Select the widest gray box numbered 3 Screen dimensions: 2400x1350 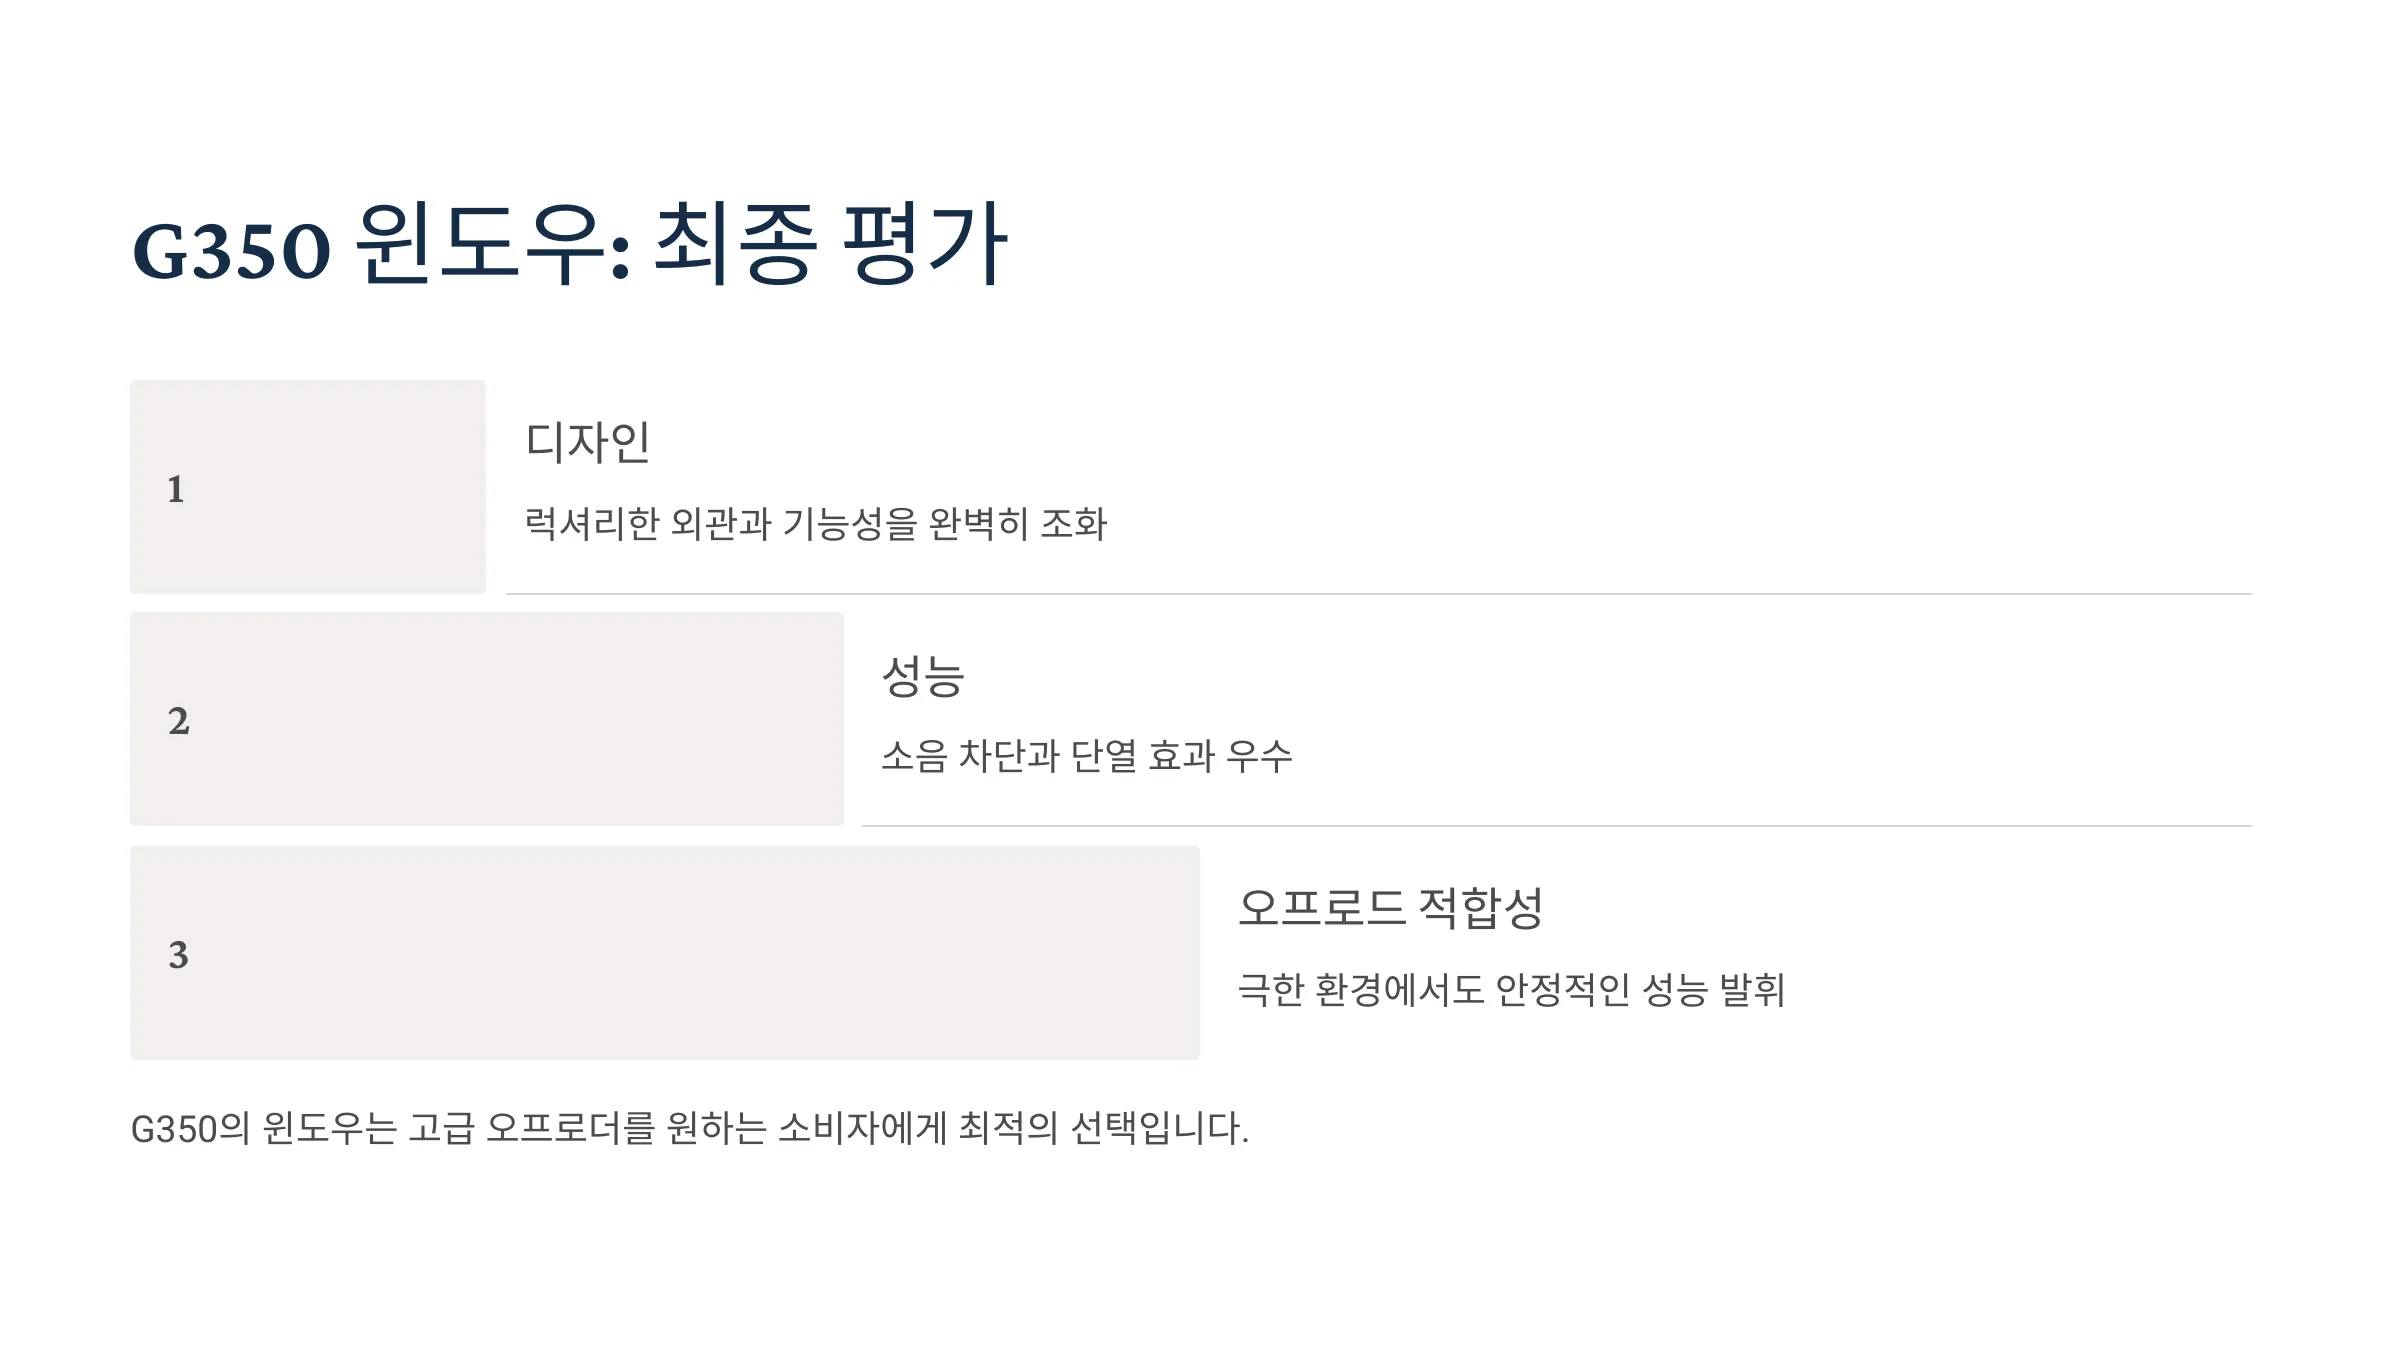pyautogui.click(x=665, y=953)
